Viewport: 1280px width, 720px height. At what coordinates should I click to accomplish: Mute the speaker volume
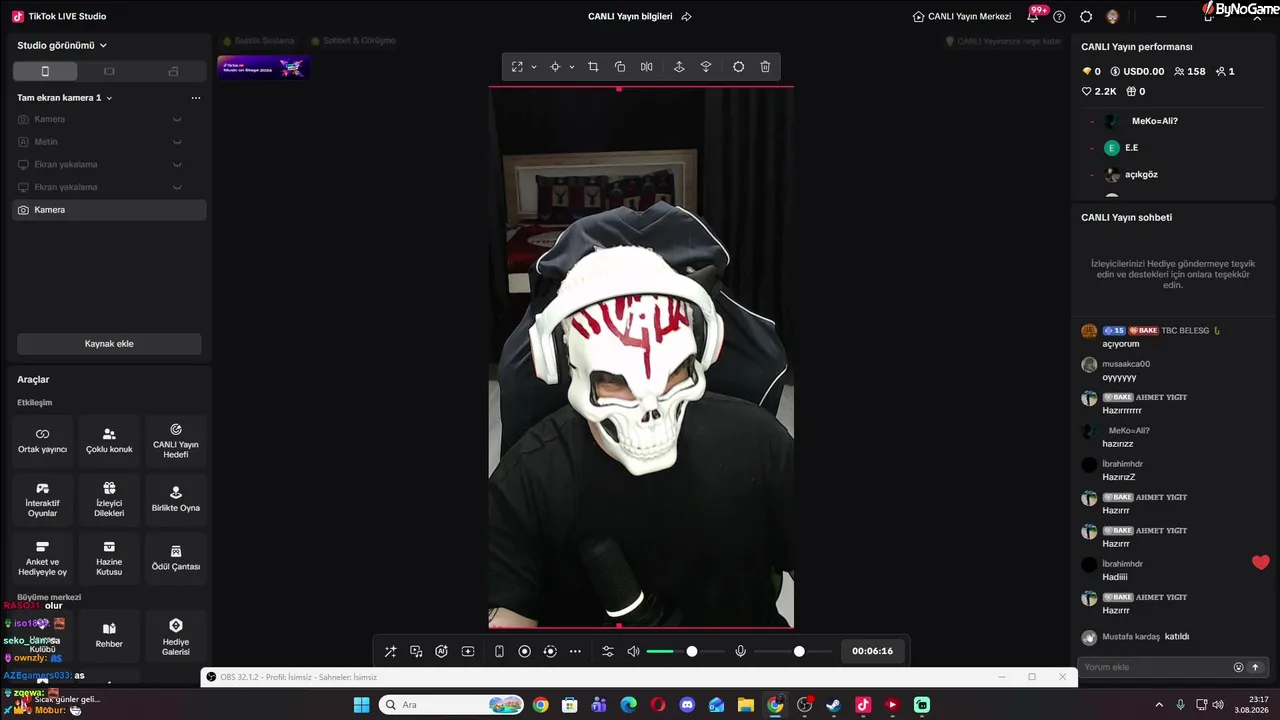tap(633, 651)
